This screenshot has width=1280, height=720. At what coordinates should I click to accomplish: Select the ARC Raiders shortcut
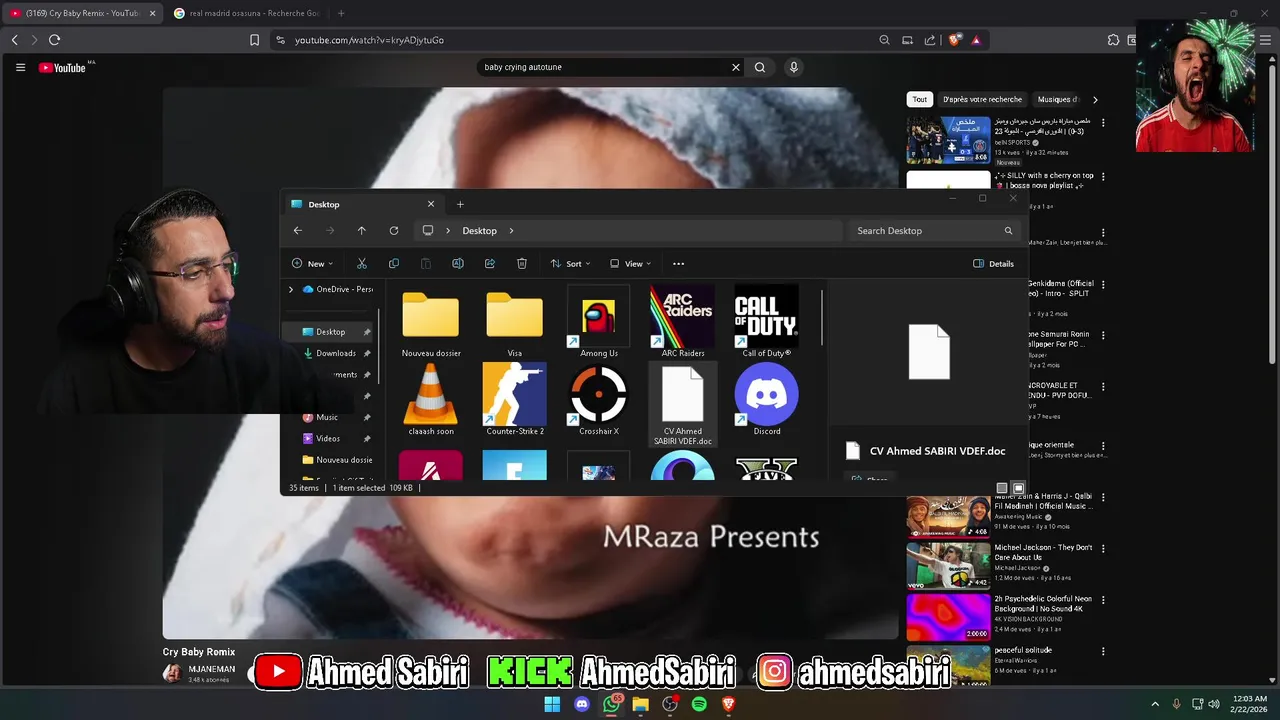[x=682, y=322]
